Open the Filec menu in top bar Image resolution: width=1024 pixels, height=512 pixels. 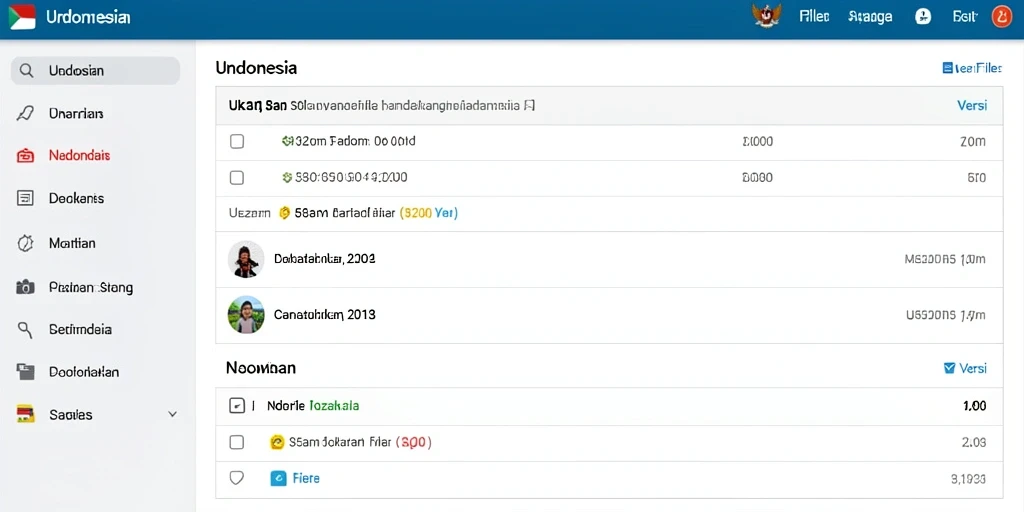(814, 17)
